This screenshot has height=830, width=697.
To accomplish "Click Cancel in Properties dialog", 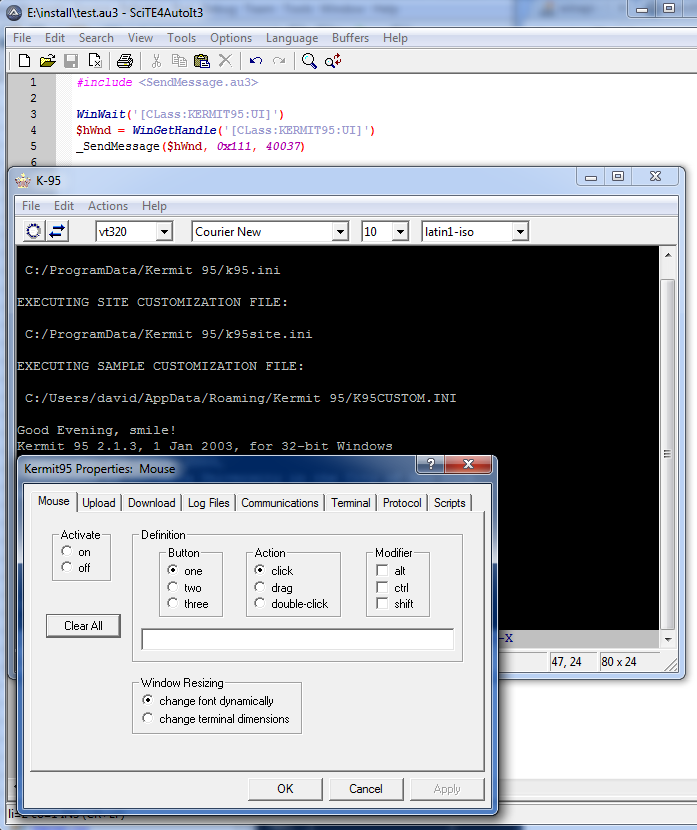I will pos(366,789).
